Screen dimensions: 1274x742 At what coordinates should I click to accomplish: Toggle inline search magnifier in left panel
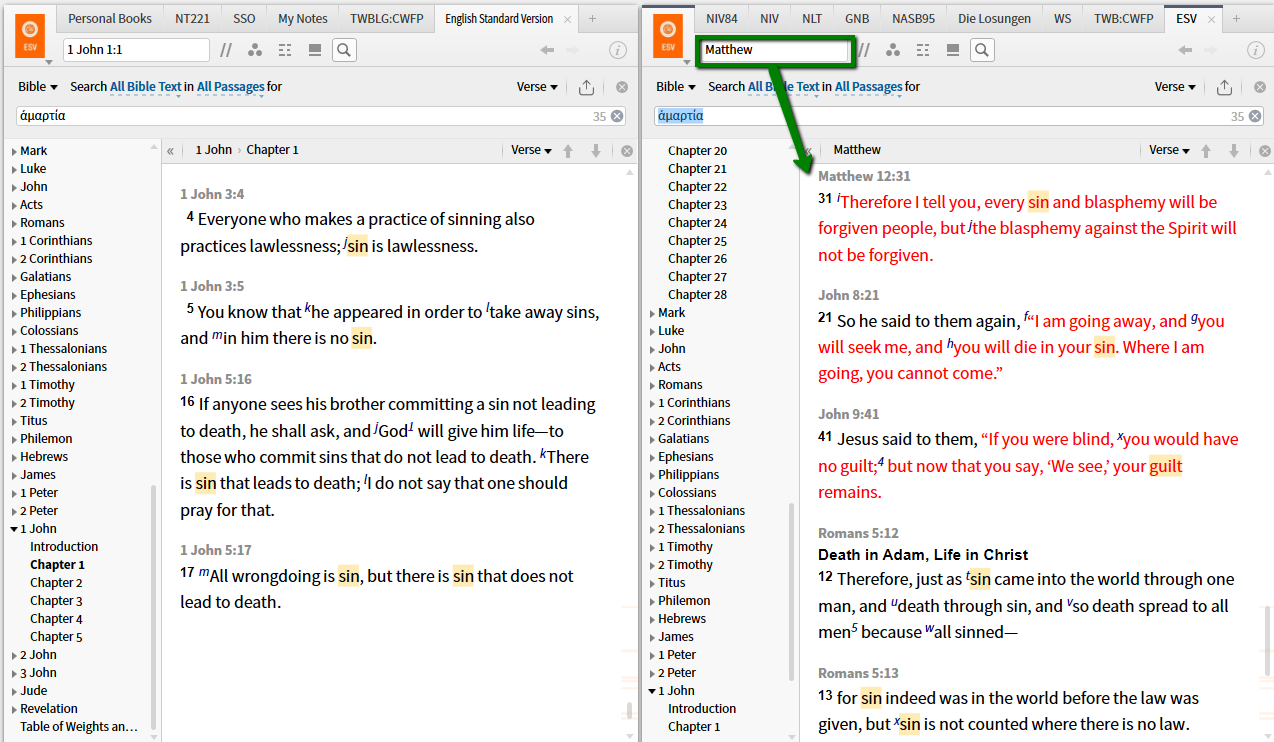click(344, 50)
